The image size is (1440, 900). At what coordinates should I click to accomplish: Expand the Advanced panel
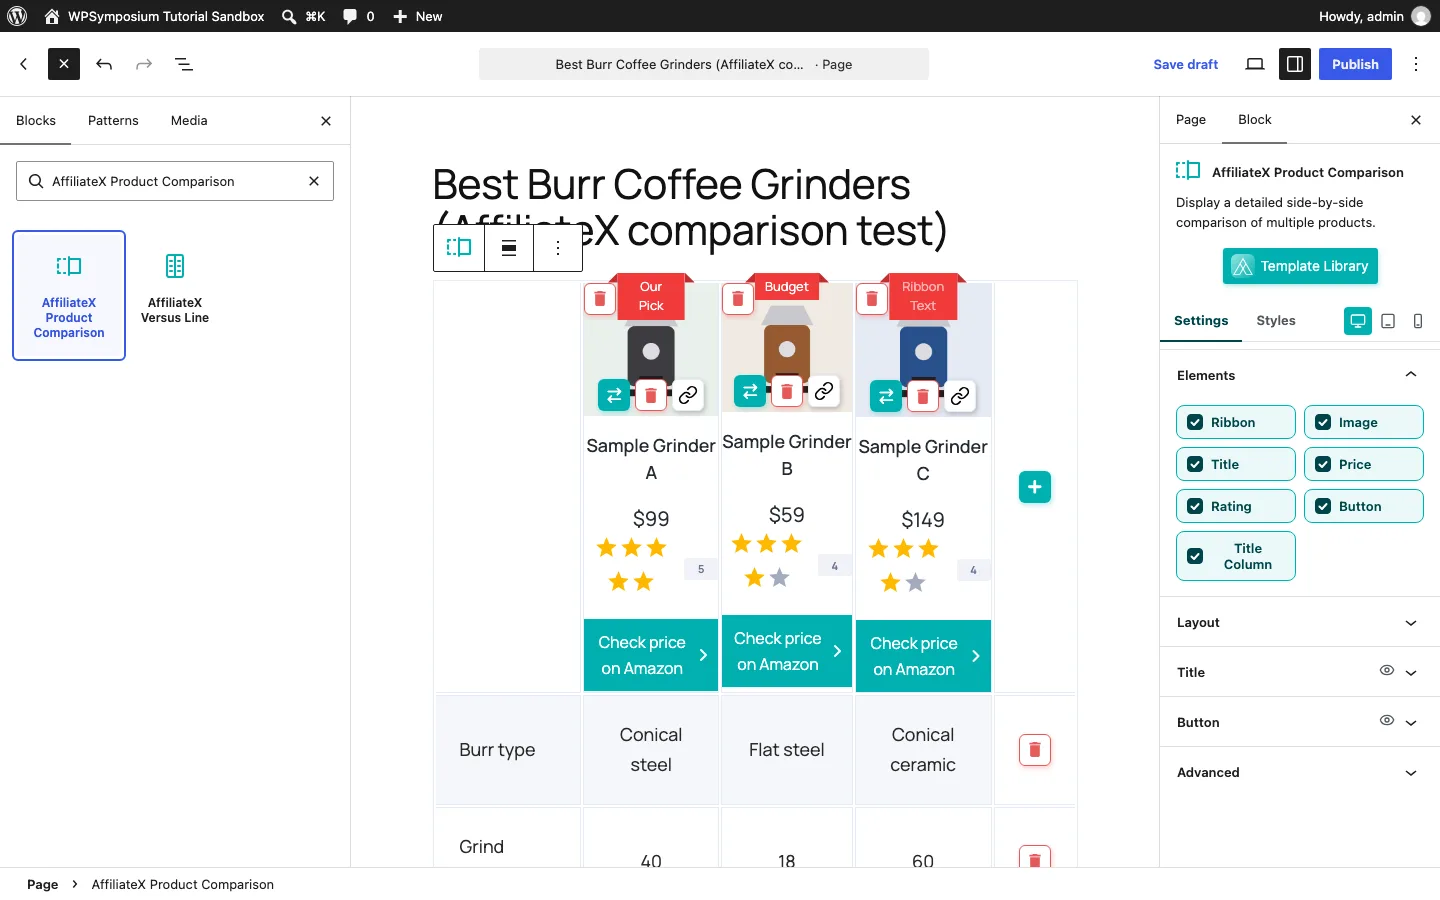1300,772
